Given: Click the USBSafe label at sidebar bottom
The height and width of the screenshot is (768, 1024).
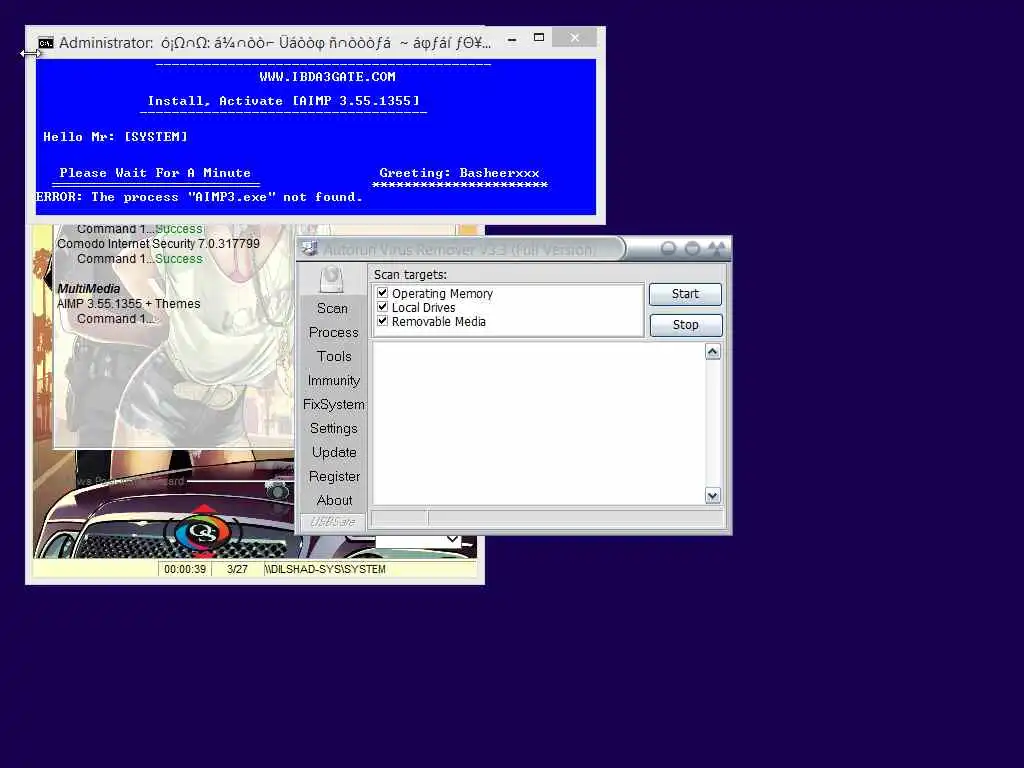Looking at the screenshot, I should point(332,522).
